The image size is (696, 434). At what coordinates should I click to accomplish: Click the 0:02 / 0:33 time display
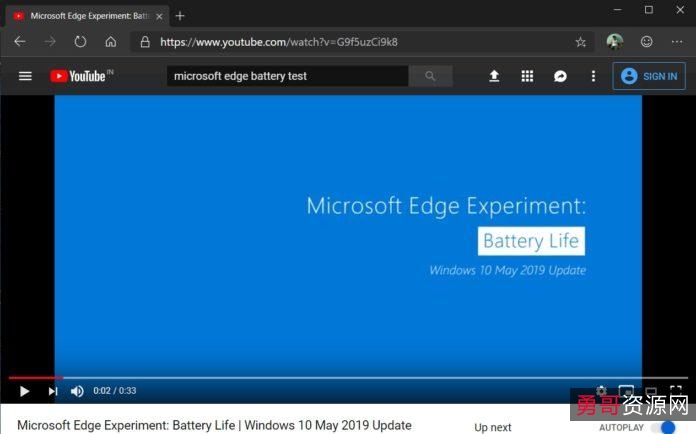pos(115,391)
